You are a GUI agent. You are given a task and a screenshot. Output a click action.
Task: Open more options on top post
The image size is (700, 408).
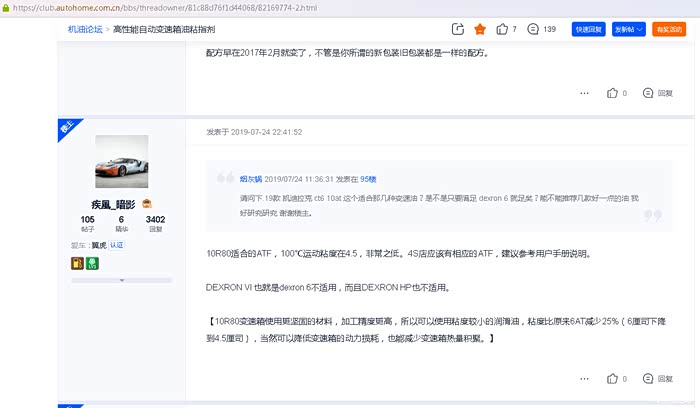tap(585, 93)
